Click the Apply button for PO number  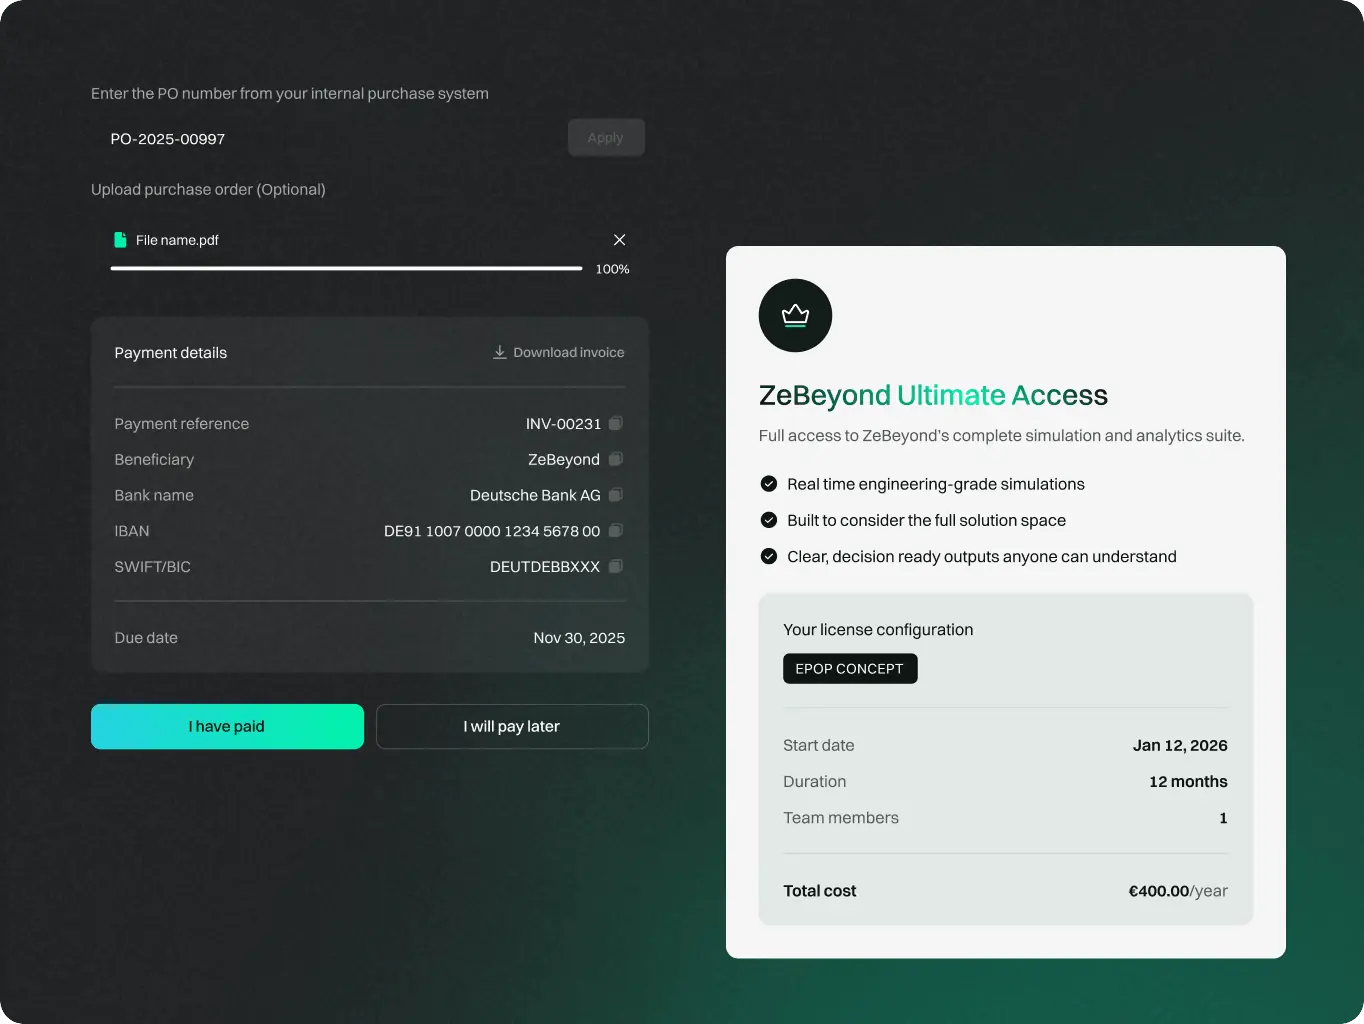tap(606, 138)
